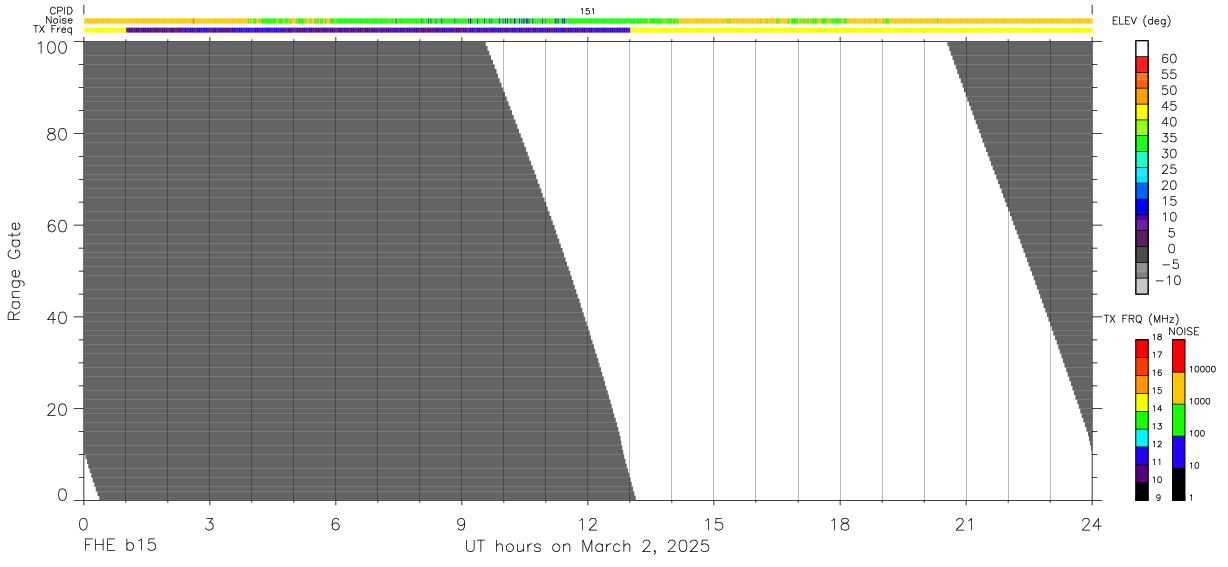
Task: Click the UT hour tick label 18
Action: click(840, 523)
